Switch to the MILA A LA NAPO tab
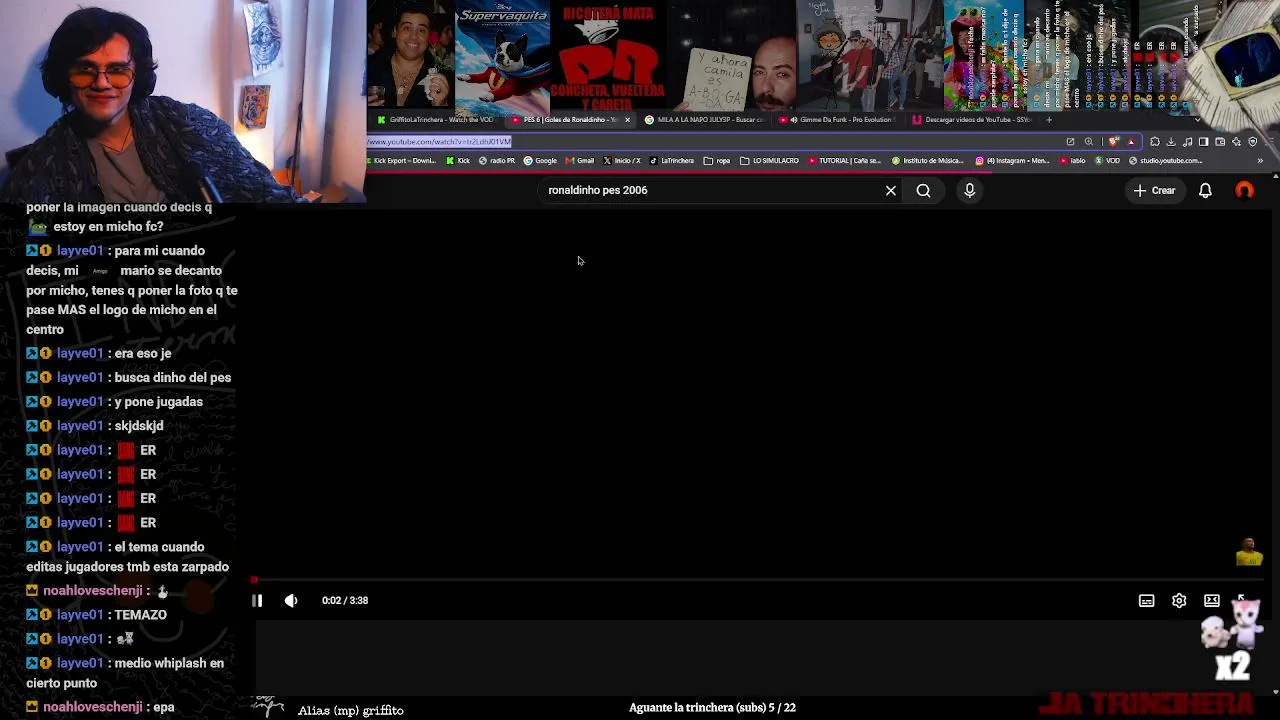 (x=704, y=120)
